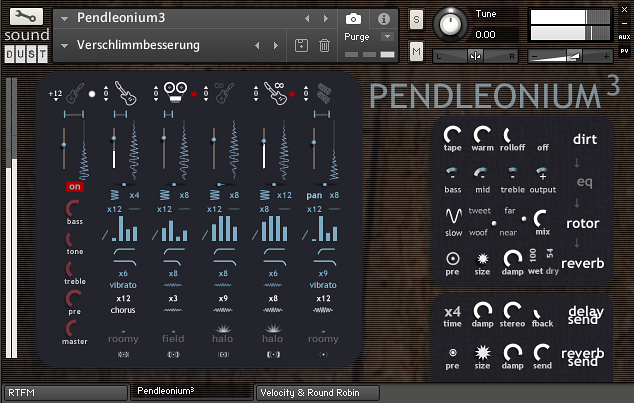Select the large electric guitar icon

click(x=126, y=93)
